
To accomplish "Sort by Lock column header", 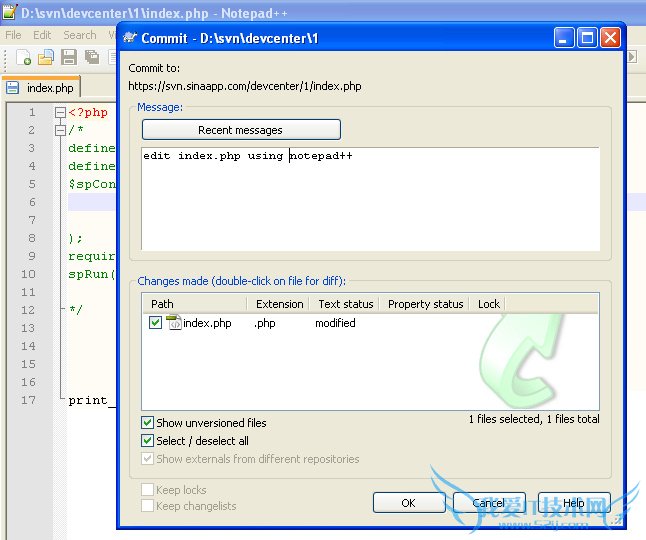I will pos(488,304).
